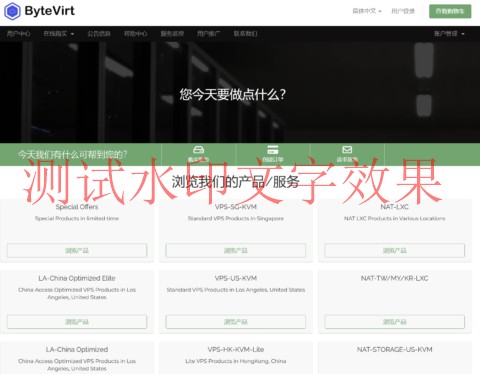The width and height of the screenshot is (480, 374).
Task: Open 公告信息 in the navigation bar
Action: (99, 34)
